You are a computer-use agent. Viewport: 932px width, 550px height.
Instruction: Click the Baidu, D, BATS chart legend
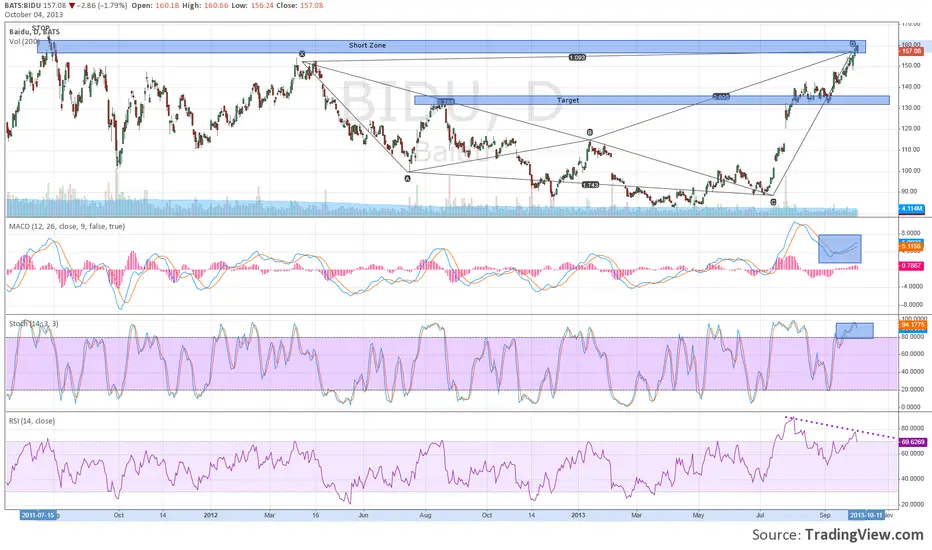pyautogui.click(x=34, y=32)
